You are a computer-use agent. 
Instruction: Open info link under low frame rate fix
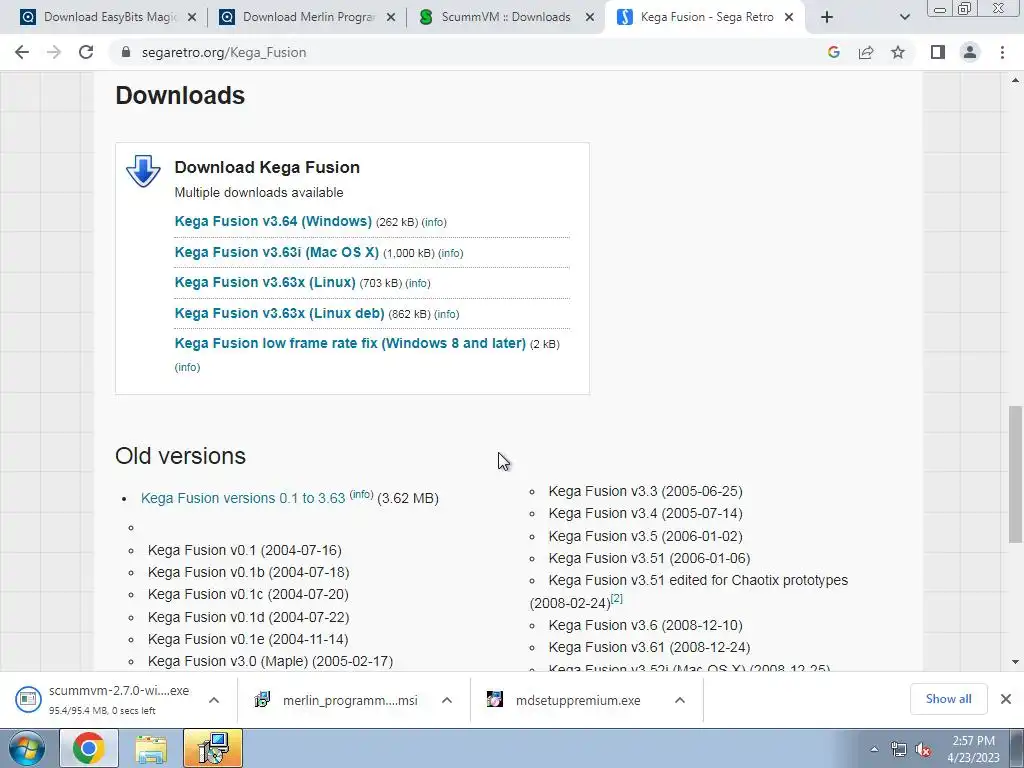click(187, 368)
